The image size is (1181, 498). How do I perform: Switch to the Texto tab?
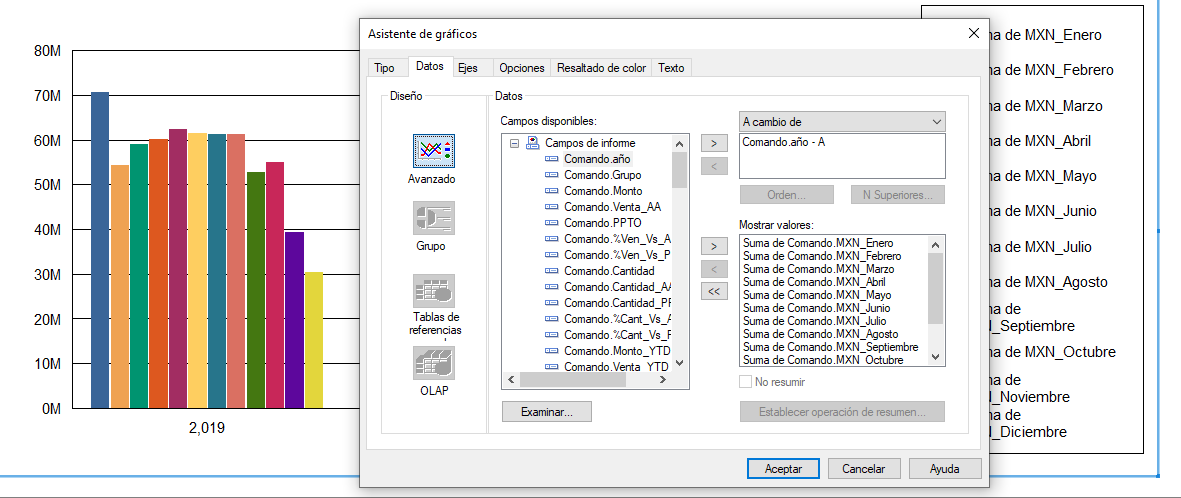671,68
